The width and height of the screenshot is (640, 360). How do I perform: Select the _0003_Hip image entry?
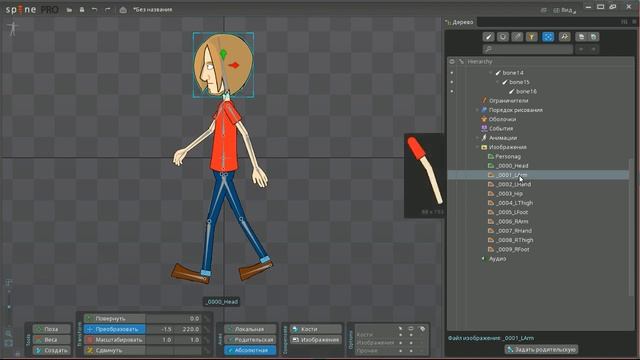click(x=509, y=194)
